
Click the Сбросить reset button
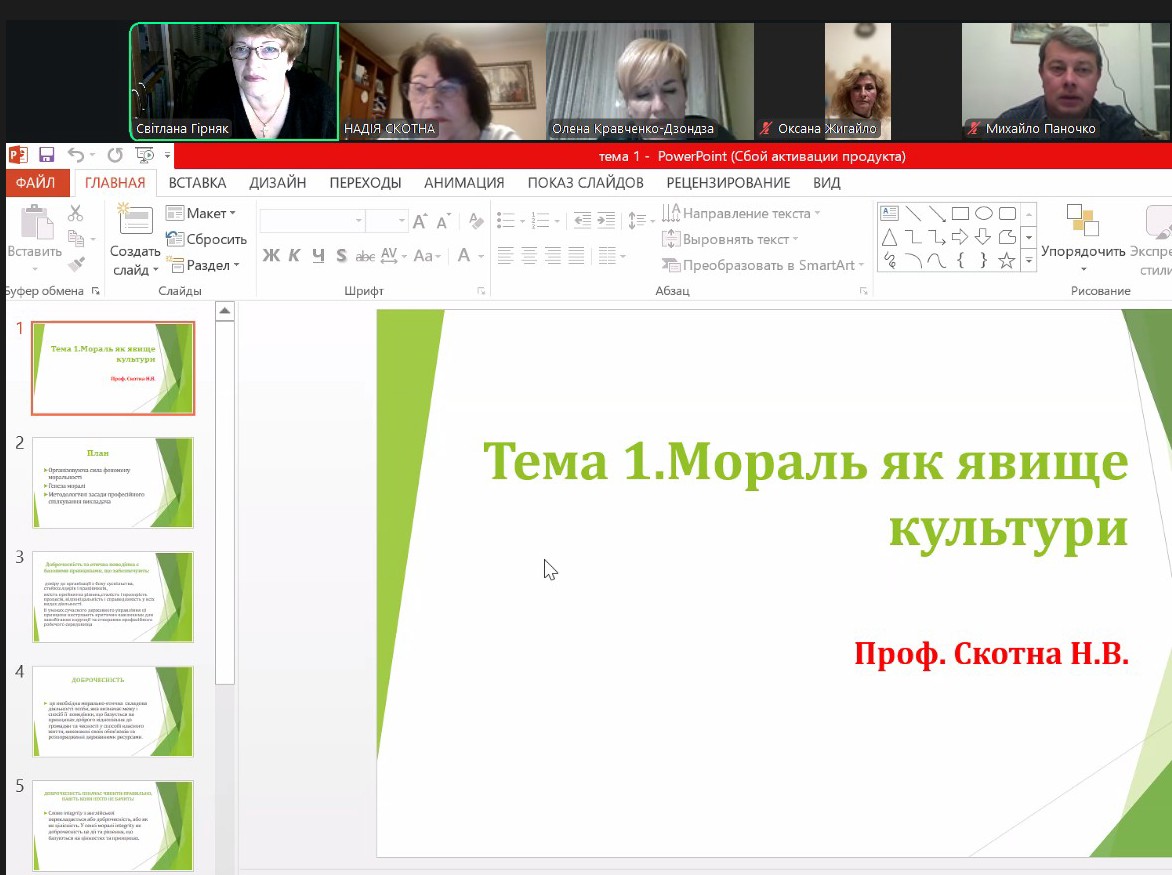point(206,239)
